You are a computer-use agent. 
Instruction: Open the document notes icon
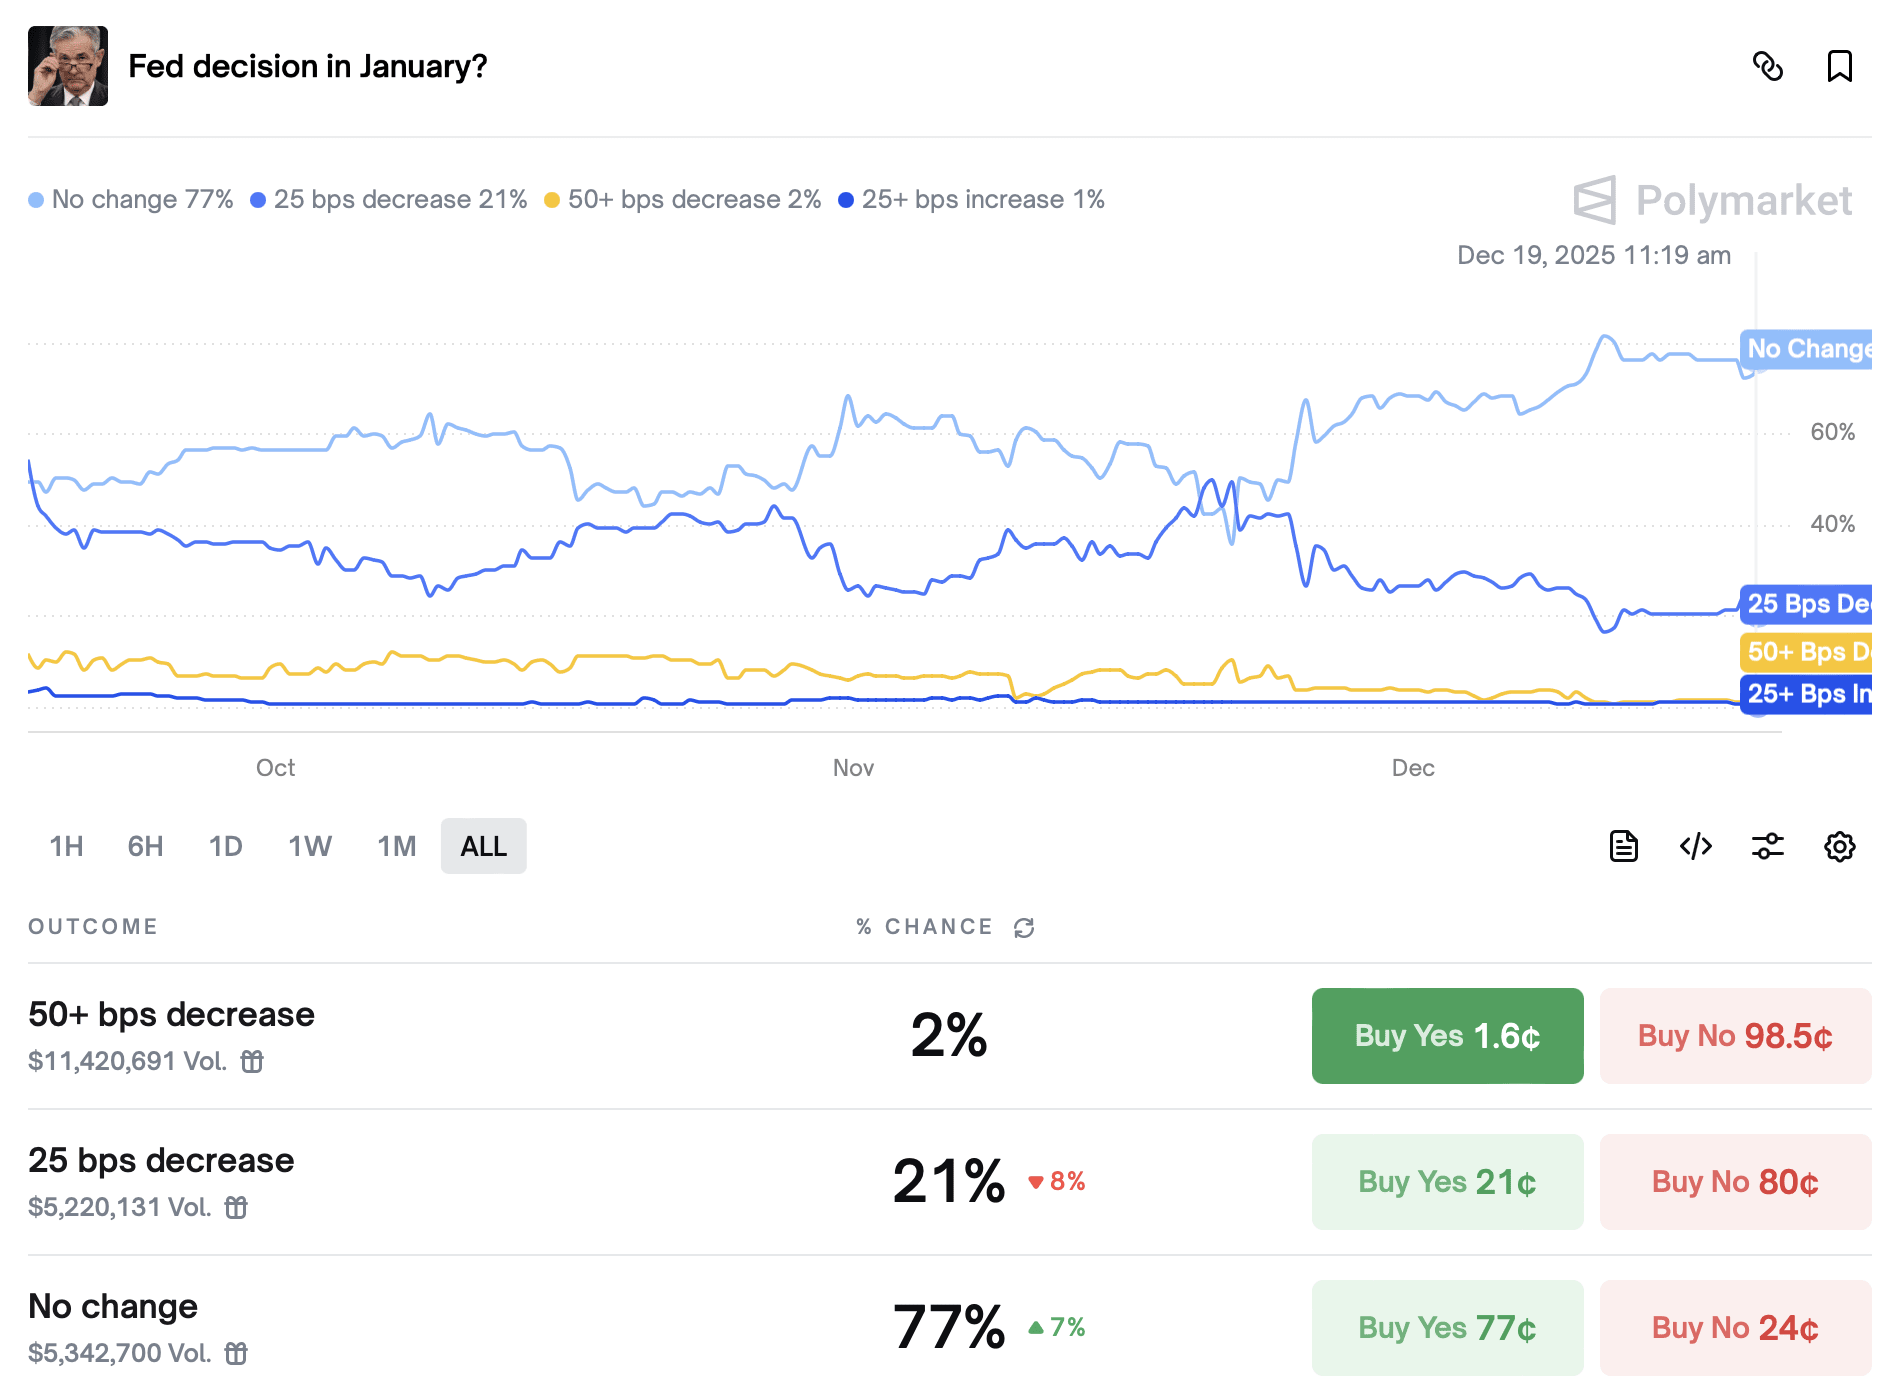click(1624, 846)
